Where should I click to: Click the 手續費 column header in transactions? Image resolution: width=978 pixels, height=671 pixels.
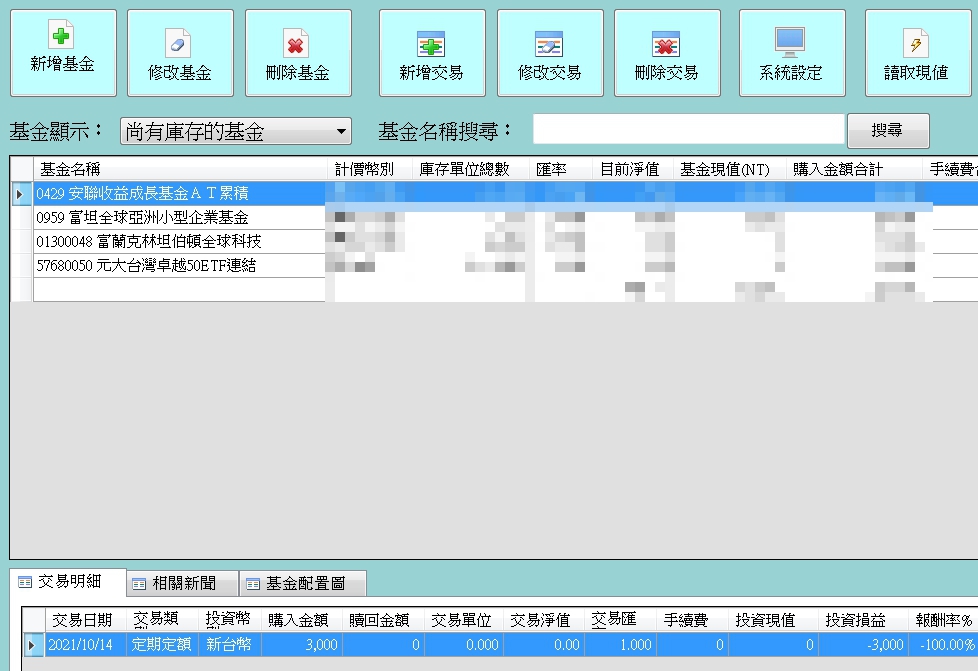(692, 620)
